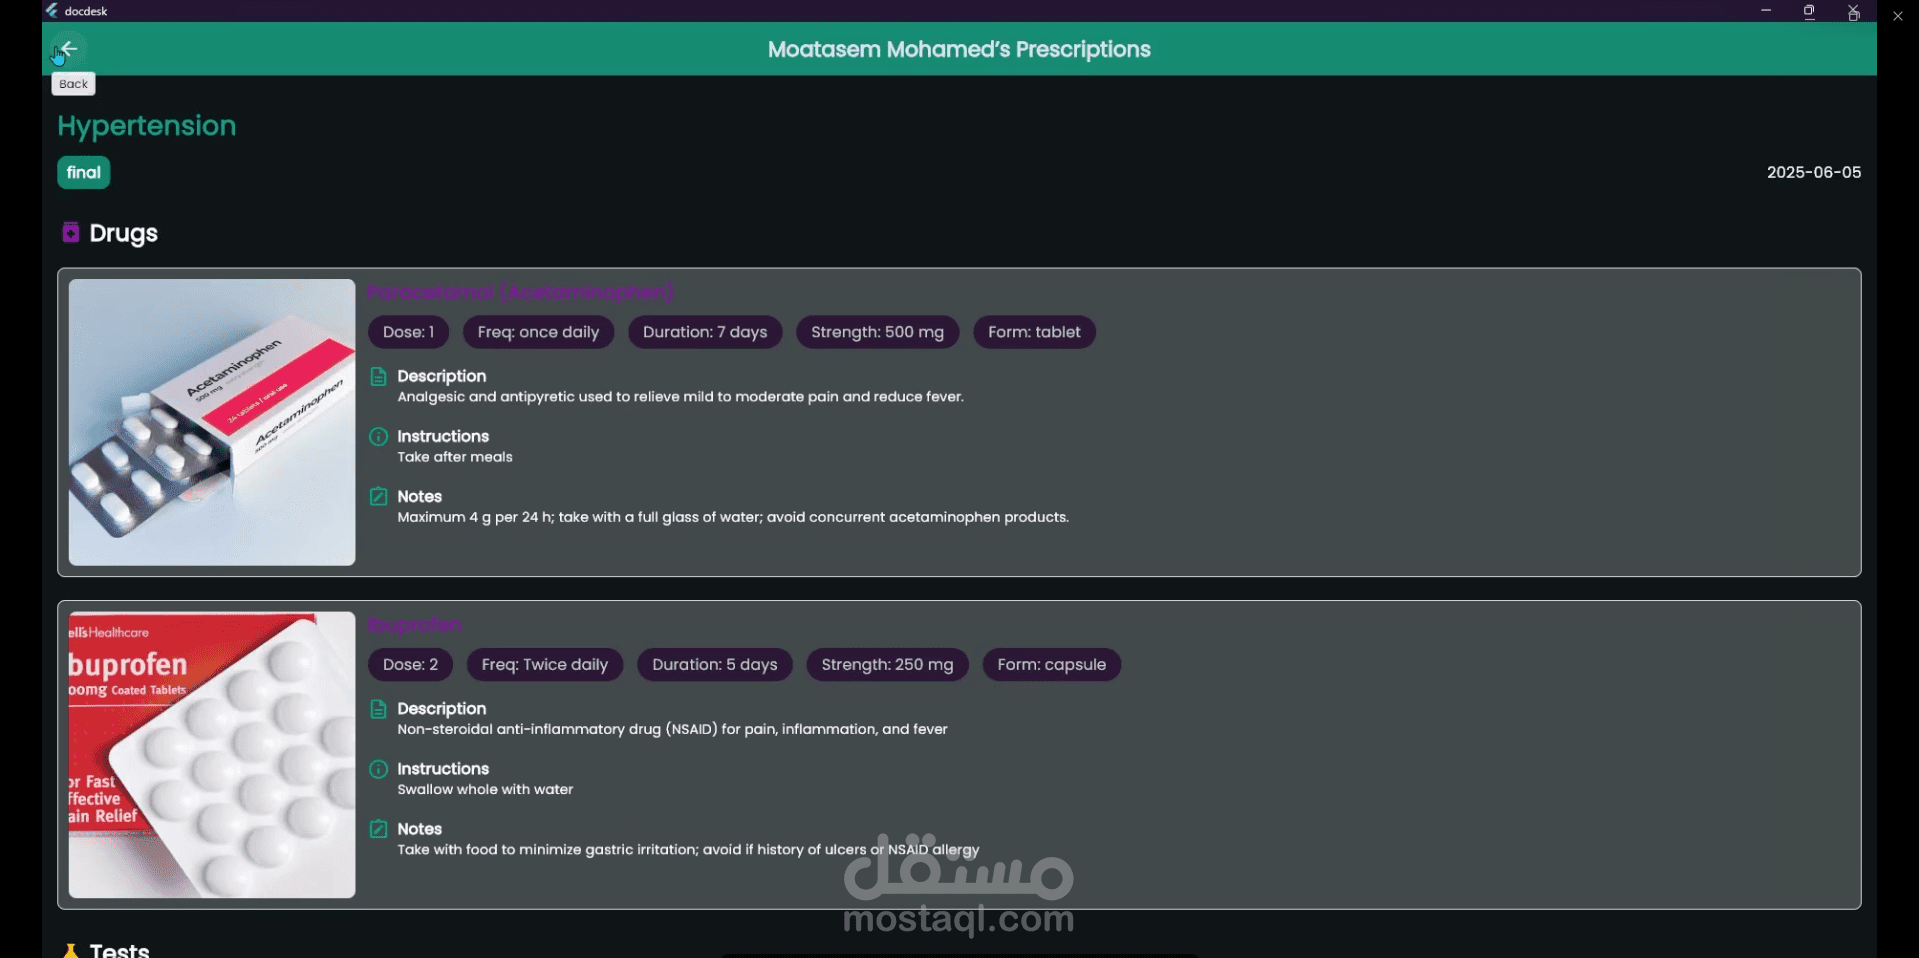Open the Ibuprofen tablets image
Image resolution: width=1919 pixels, height=958 pixels.
click(212, 755)
